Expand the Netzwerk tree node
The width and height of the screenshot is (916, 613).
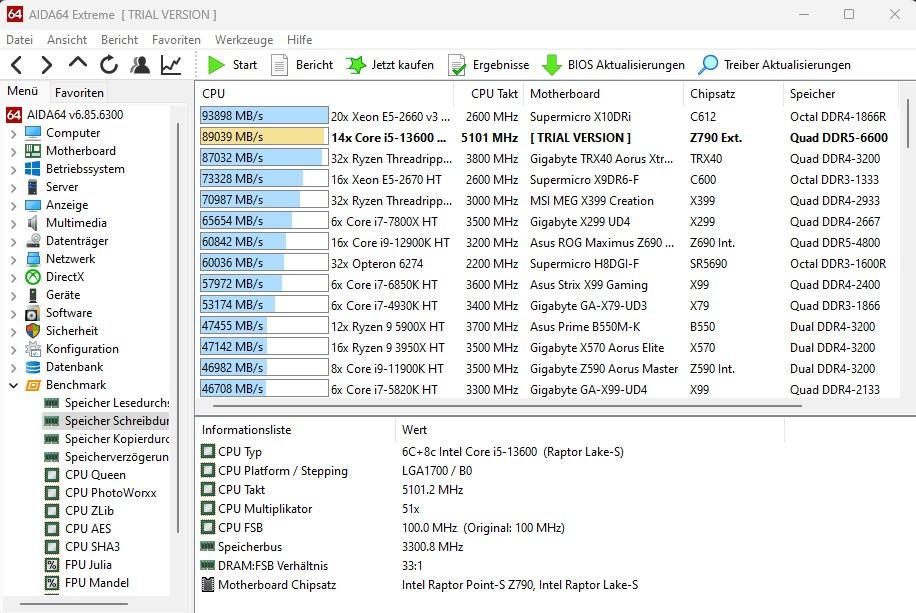(x=13, y=260)
